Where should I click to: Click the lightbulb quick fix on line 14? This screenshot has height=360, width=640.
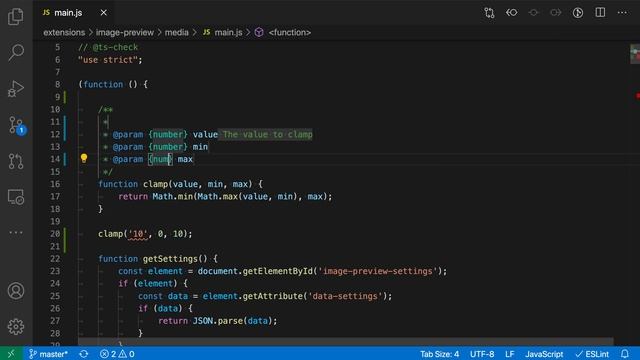84,158
